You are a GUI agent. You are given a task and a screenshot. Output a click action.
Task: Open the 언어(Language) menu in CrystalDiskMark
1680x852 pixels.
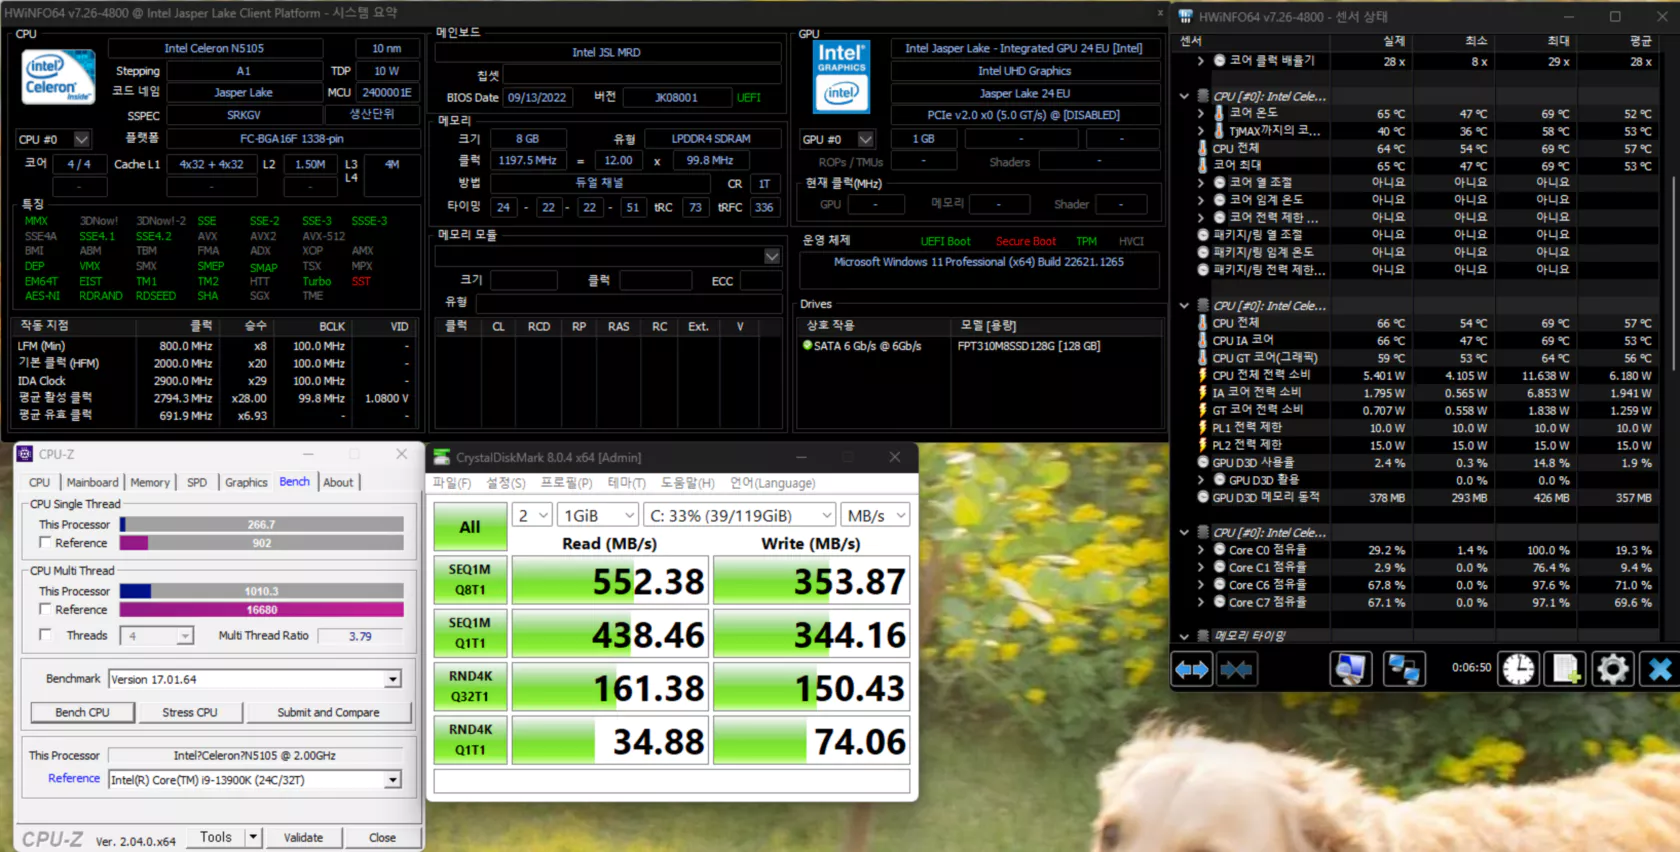[x=772, y=483]
